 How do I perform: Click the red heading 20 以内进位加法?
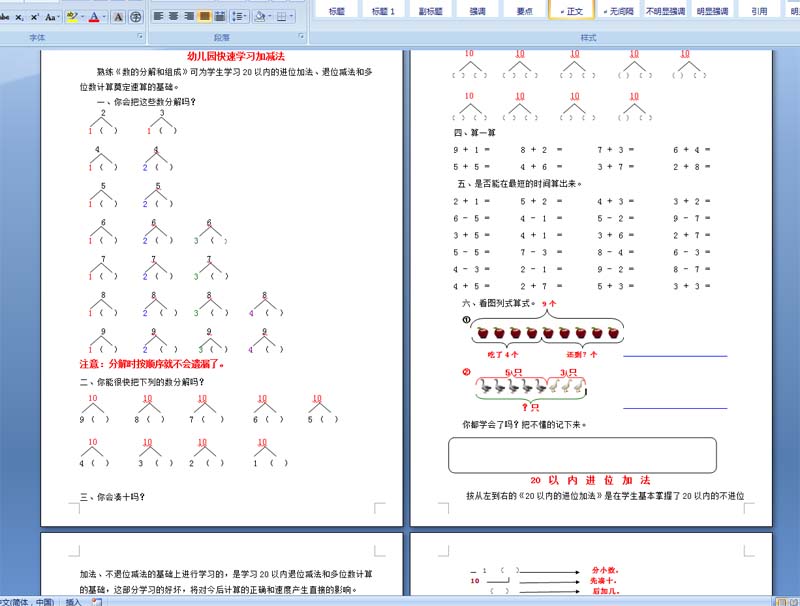[x=590, y=481]
